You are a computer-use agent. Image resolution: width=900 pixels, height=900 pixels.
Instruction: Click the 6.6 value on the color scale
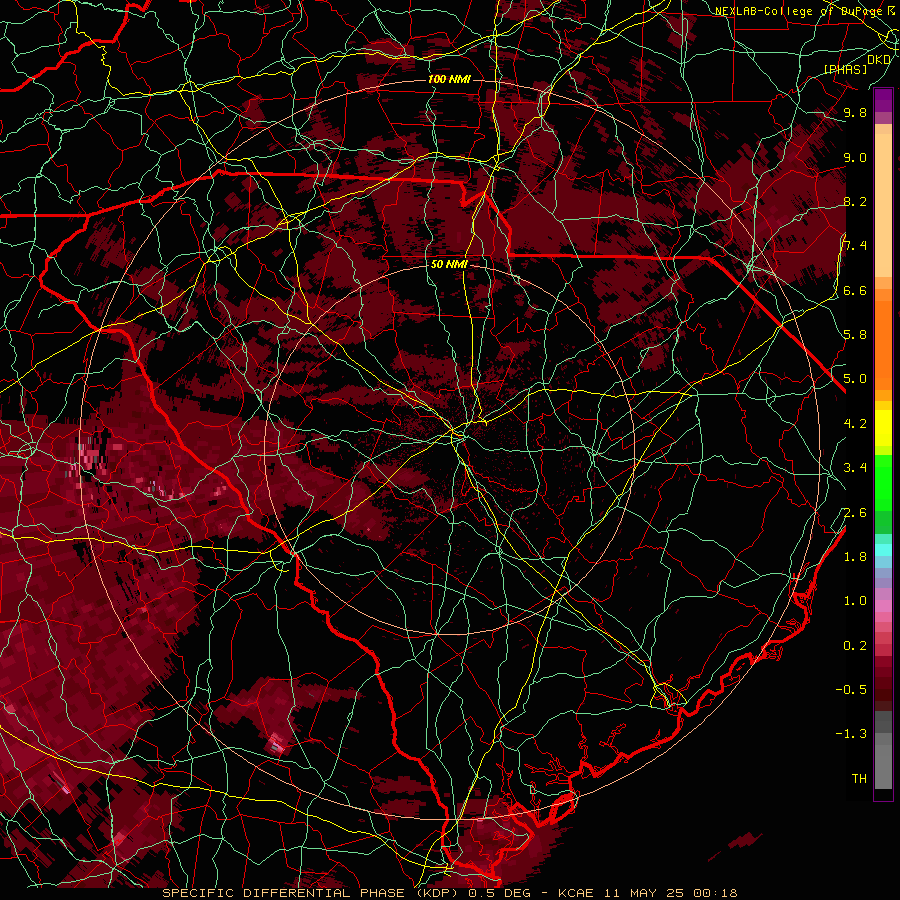855,290
